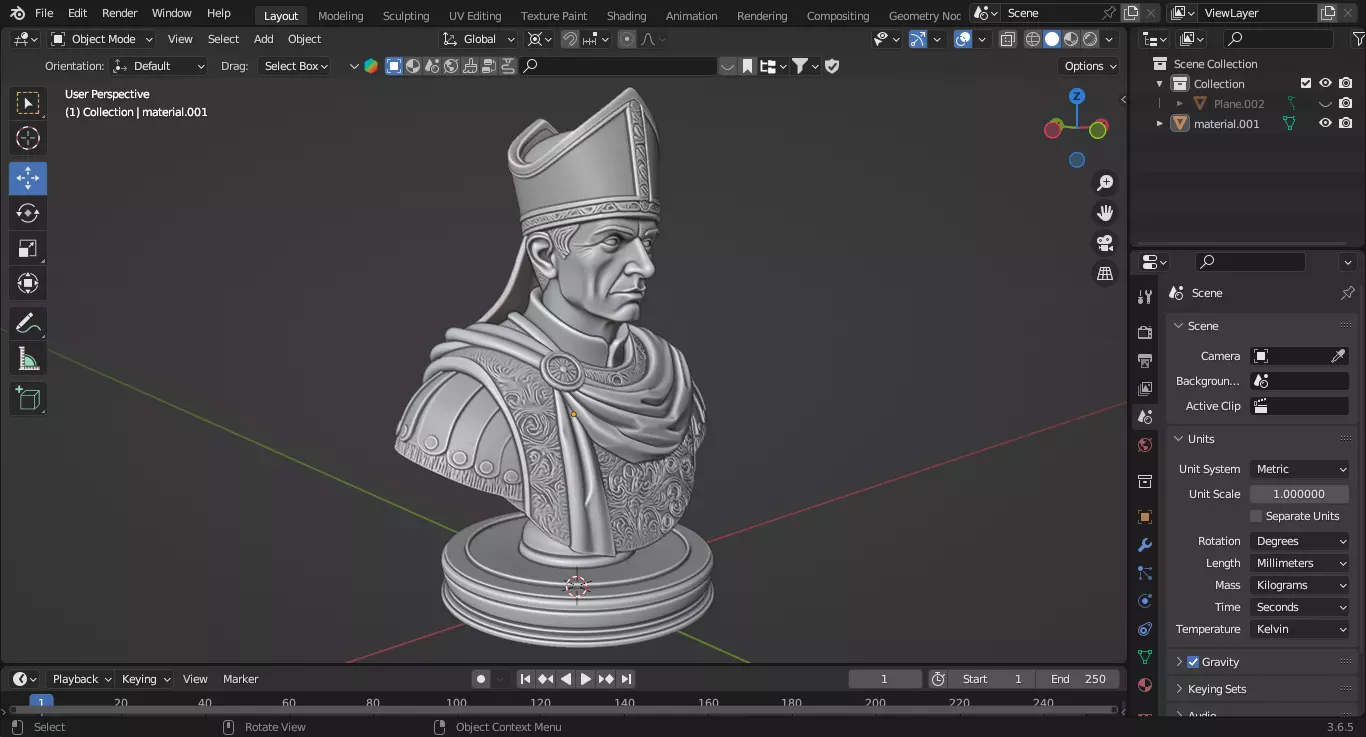Open the Render properties tab

tap(1145, 332)
